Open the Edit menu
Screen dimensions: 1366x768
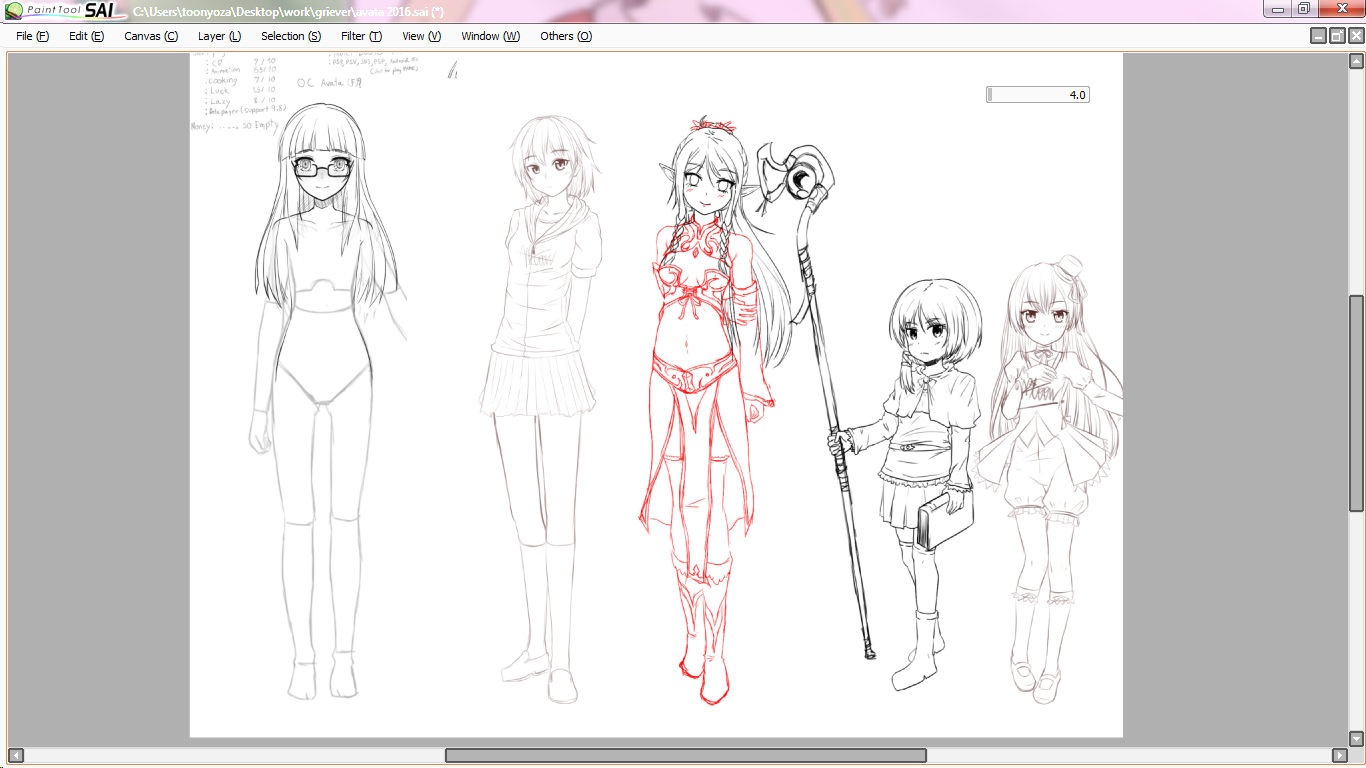(x=86, y=36)
